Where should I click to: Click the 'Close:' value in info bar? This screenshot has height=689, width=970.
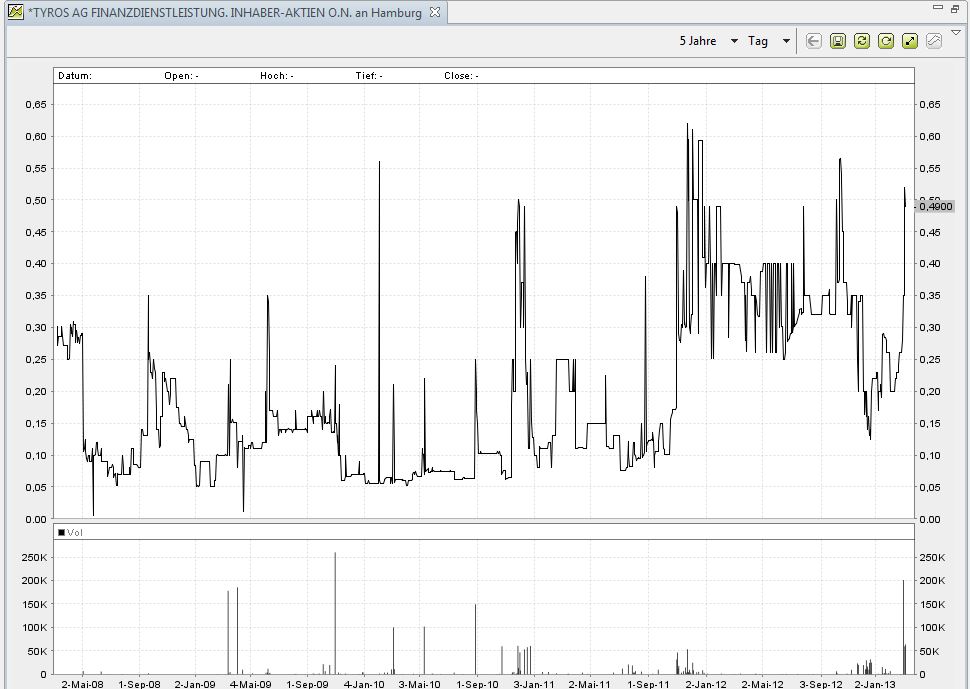tap(461, 75)
